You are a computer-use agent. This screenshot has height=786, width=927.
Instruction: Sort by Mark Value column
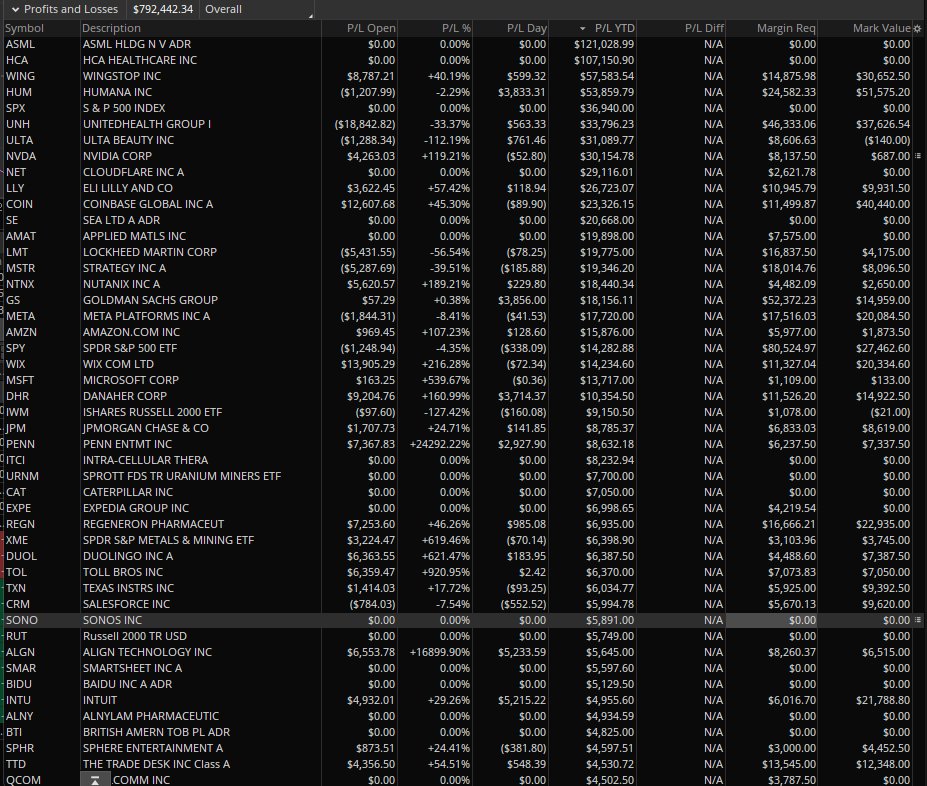[x=881, y=28]
